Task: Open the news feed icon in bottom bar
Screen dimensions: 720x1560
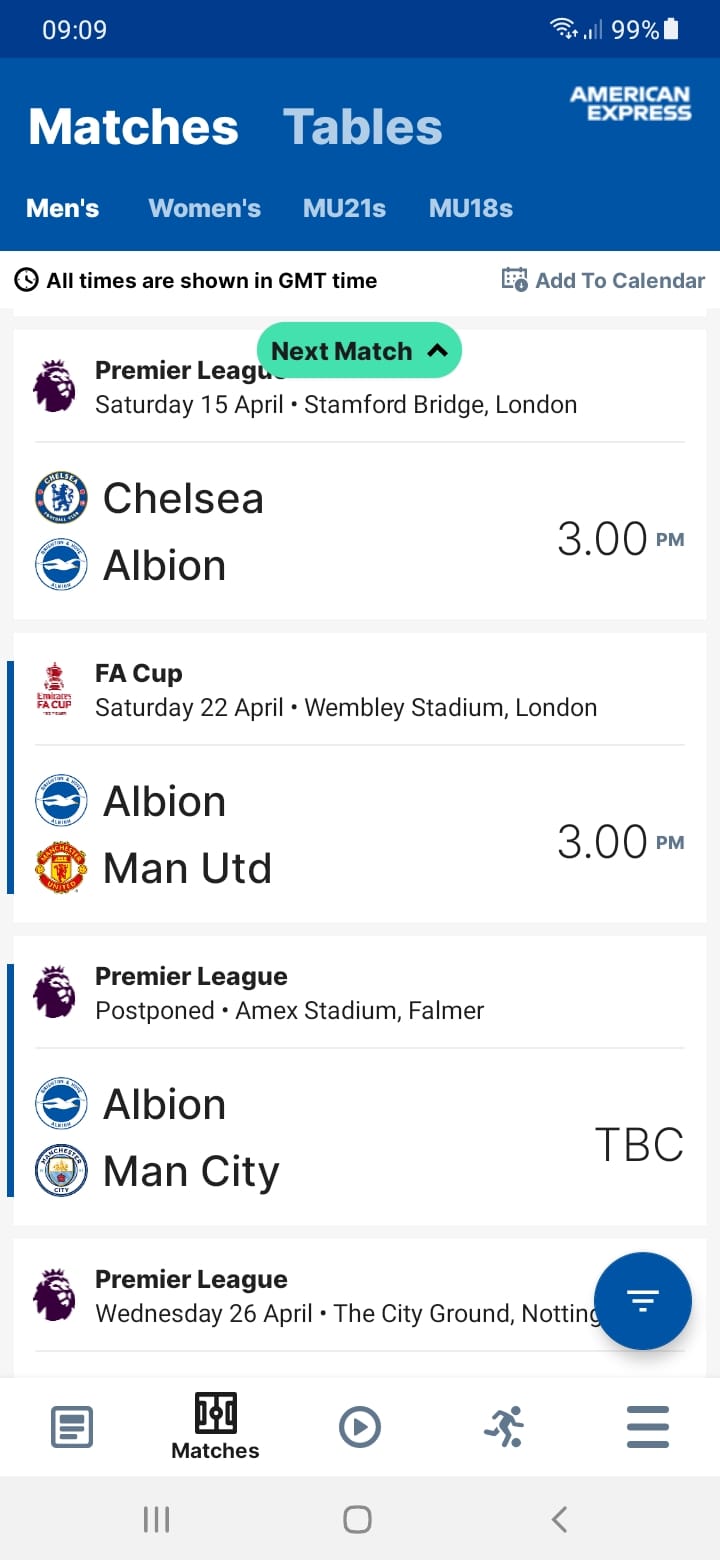Action: (72, 1426)
